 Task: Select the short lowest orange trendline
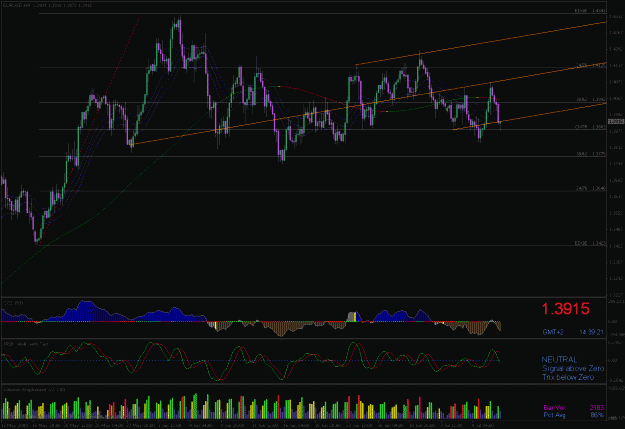click(x=530, y=116)
